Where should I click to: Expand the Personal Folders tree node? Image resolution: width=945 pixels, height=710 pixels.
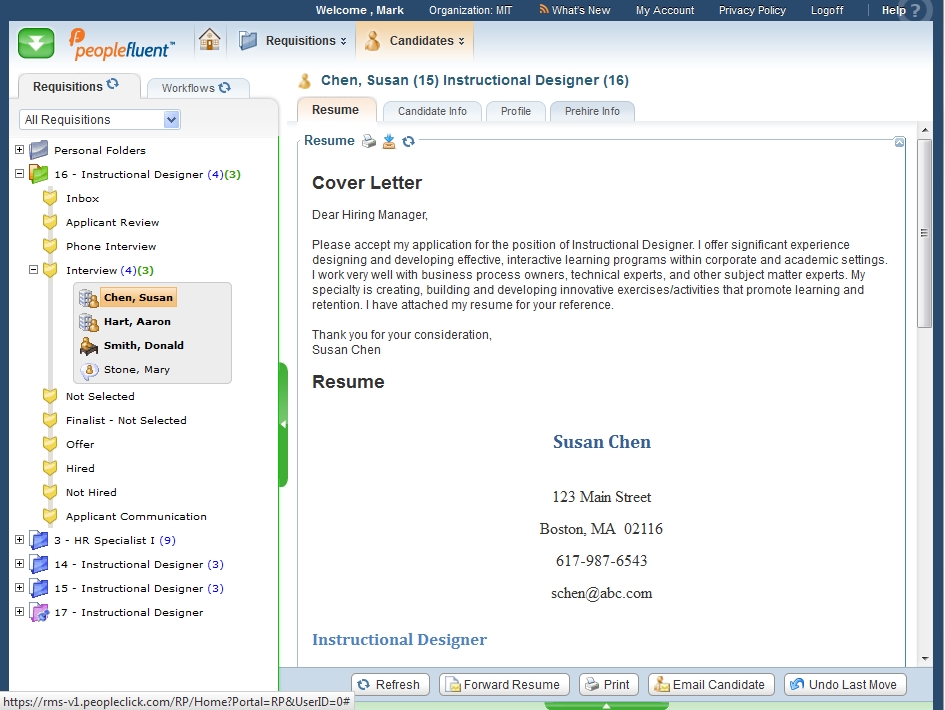19,150
